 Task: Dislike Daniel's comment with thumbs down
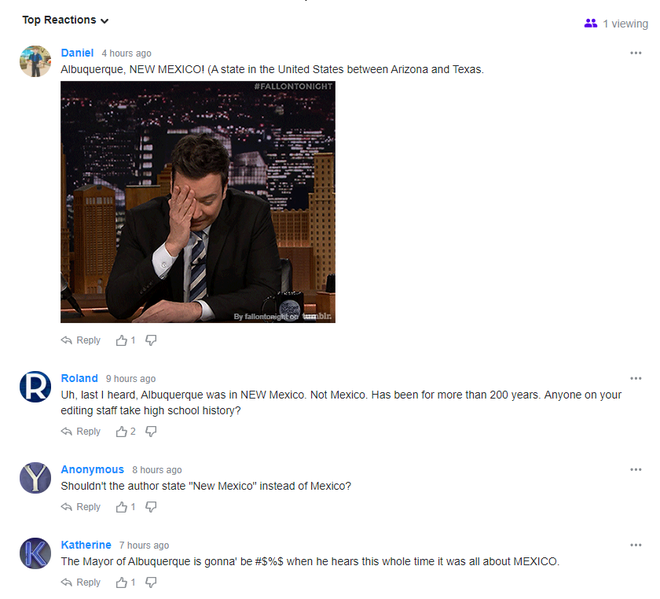click(151, 340)
